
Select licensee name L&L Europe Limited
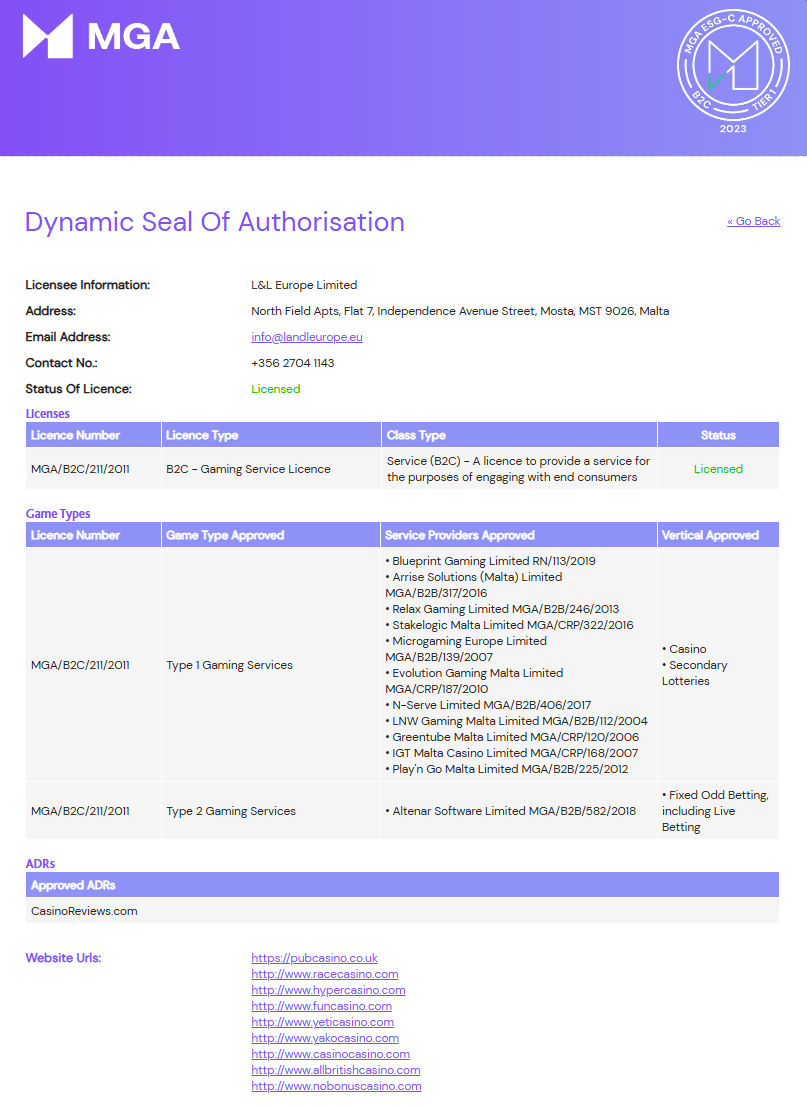[x=304, y=285]
